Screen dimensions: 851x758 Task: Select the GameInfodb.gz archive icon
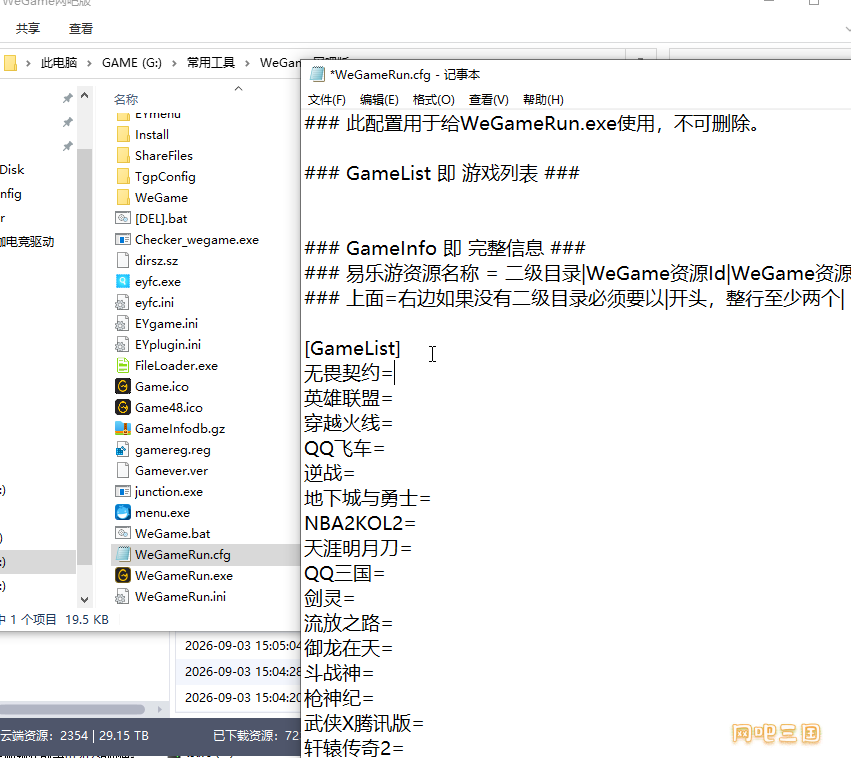tap(123, 429)
